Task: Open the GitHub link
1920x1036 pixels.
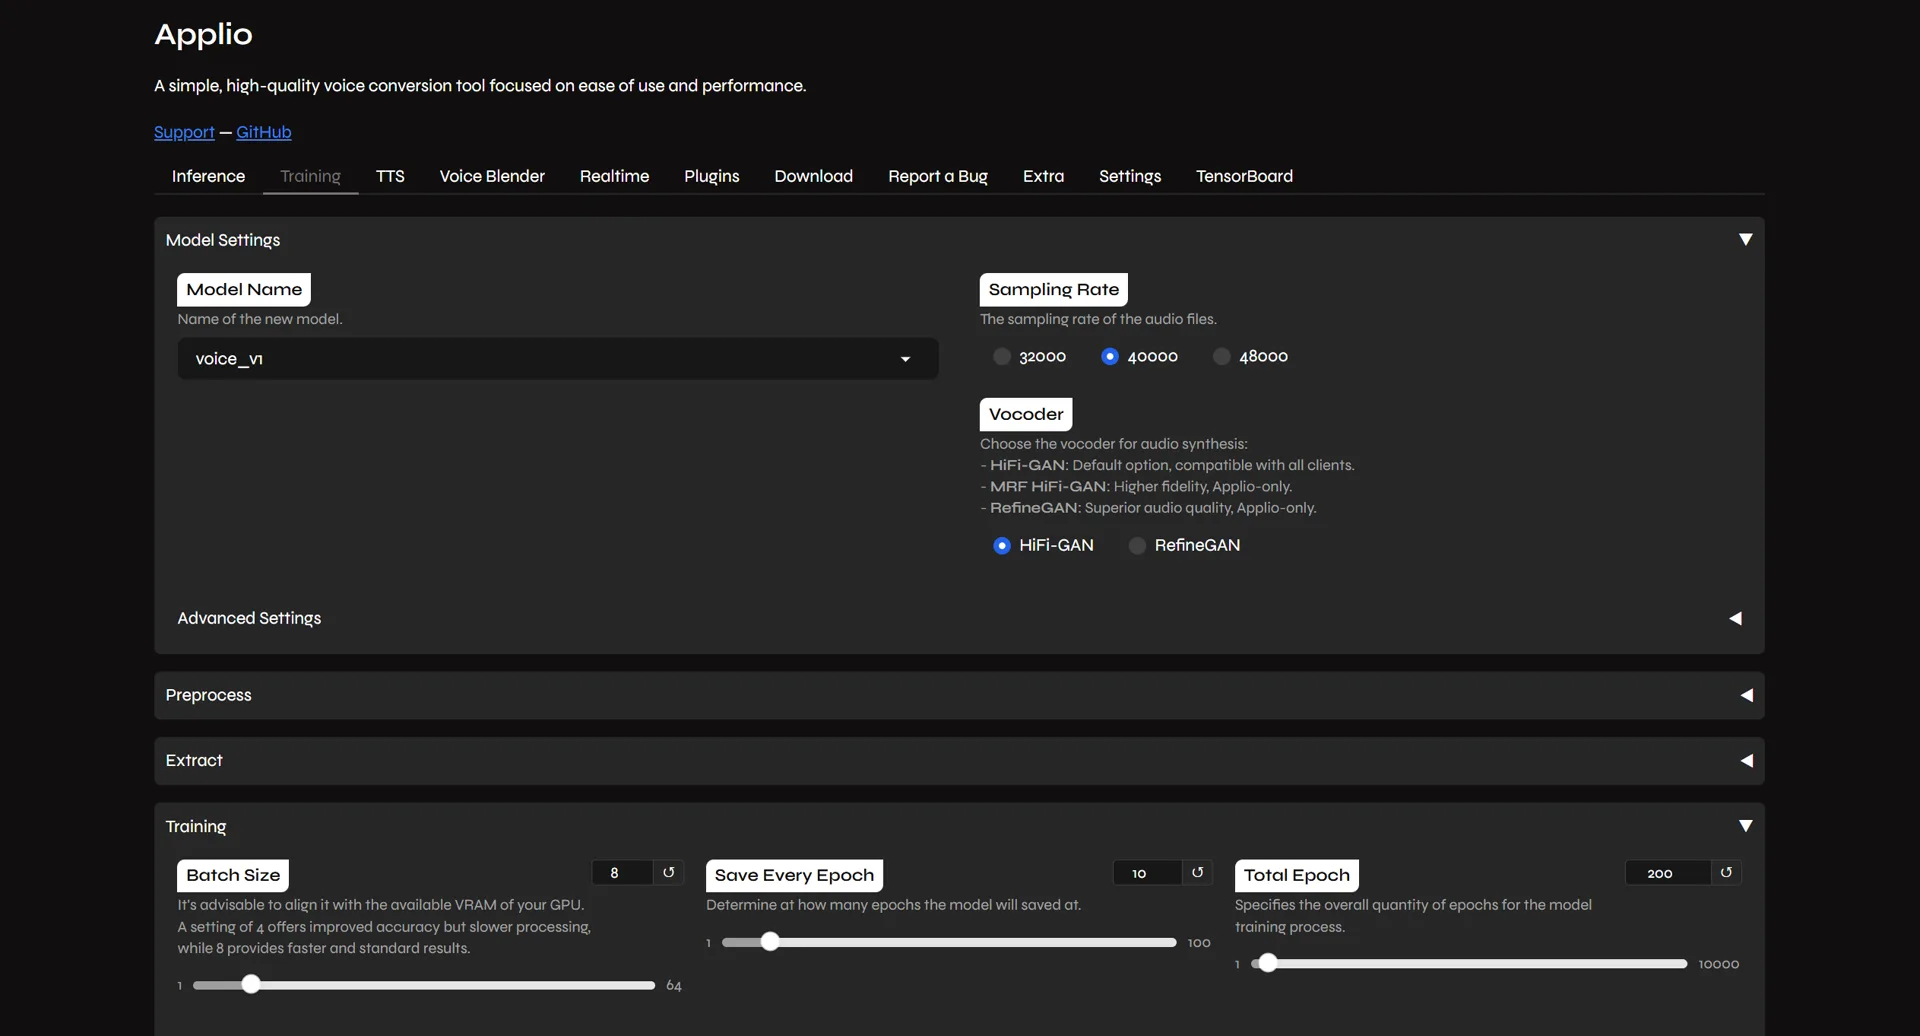Action: pyautogui.click(x=264, y=132)
